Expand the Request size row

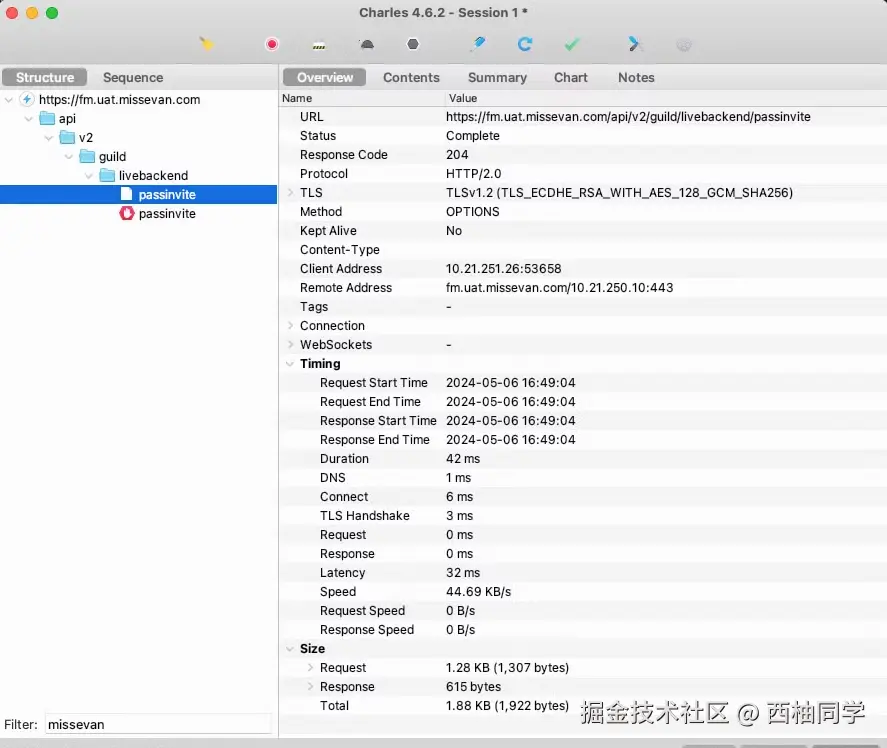pyautogui.click(x=310, y=668)
